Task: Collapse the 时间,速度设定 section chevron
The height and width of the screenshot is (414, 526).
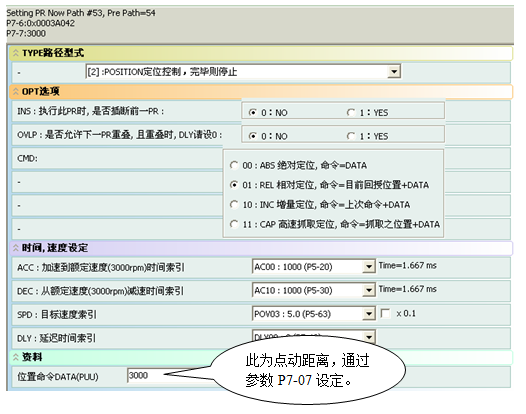Action: click(x=15, y=248)
